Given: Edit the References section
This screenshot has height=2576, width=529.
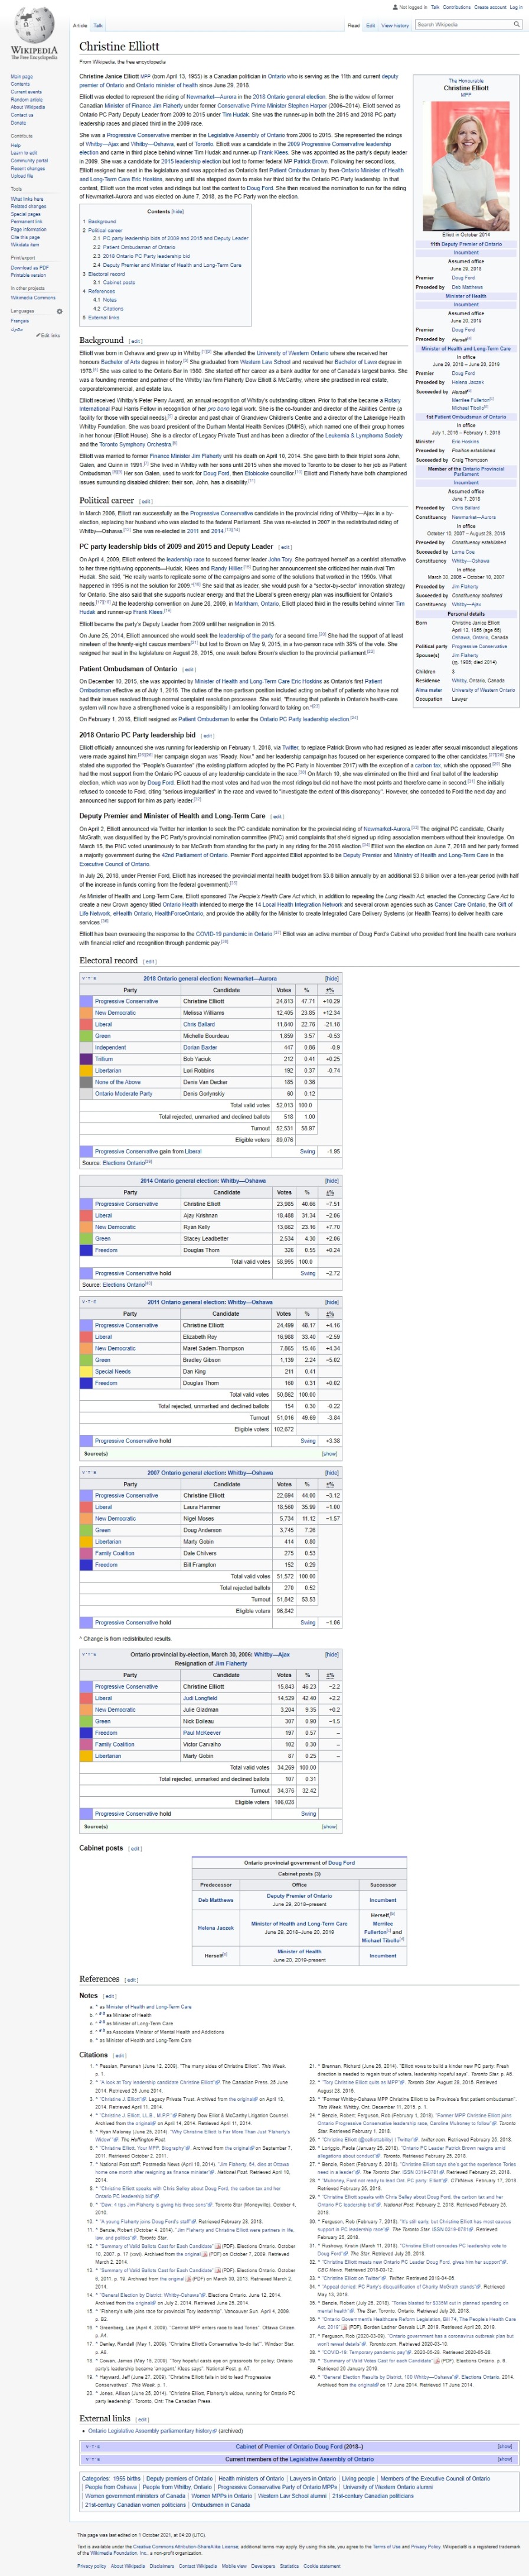Looking at the screenshot, I should pos(131,1979).
